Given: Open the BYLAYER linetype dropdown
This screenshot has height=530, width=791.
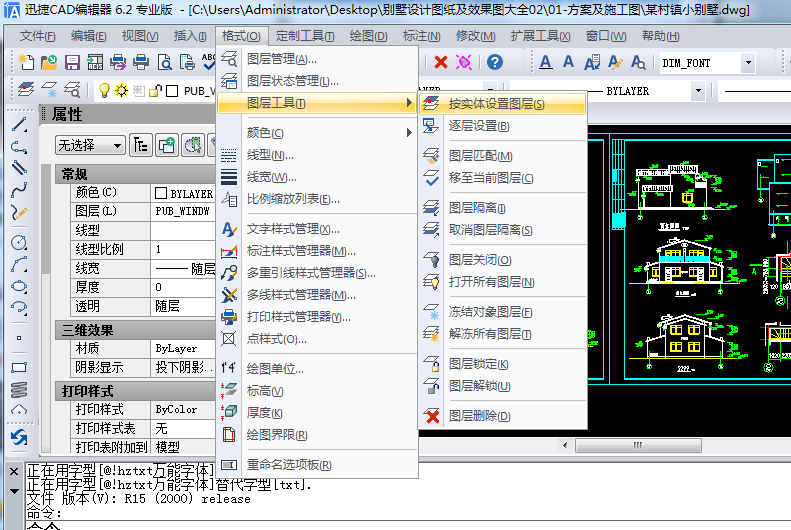Looking at the screenshot, I should pos(698,91).
